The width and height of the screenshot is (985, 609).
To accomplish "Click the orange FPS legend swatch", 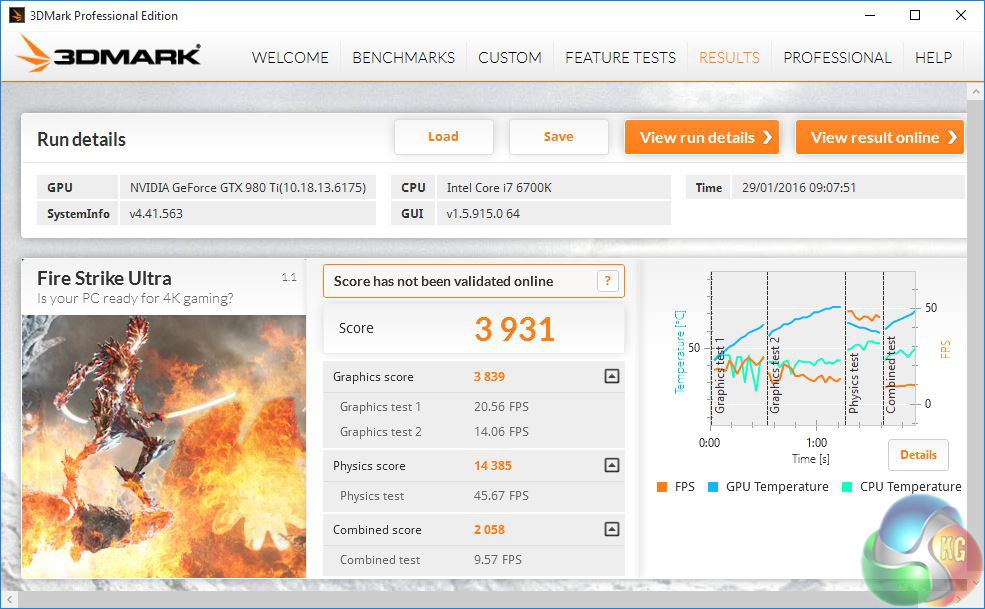I will pos(662,487).
